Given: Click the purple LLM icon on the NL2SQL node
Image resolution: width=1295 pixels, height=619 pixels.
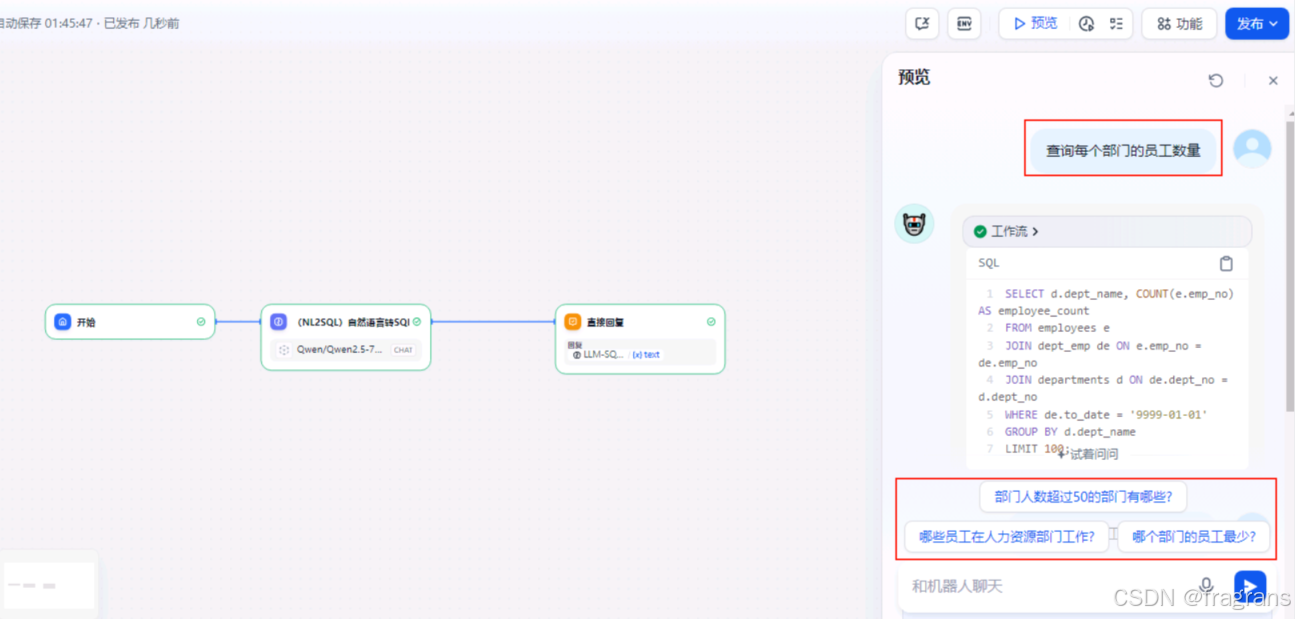Looking at the screenshot, I should (279, 322).
